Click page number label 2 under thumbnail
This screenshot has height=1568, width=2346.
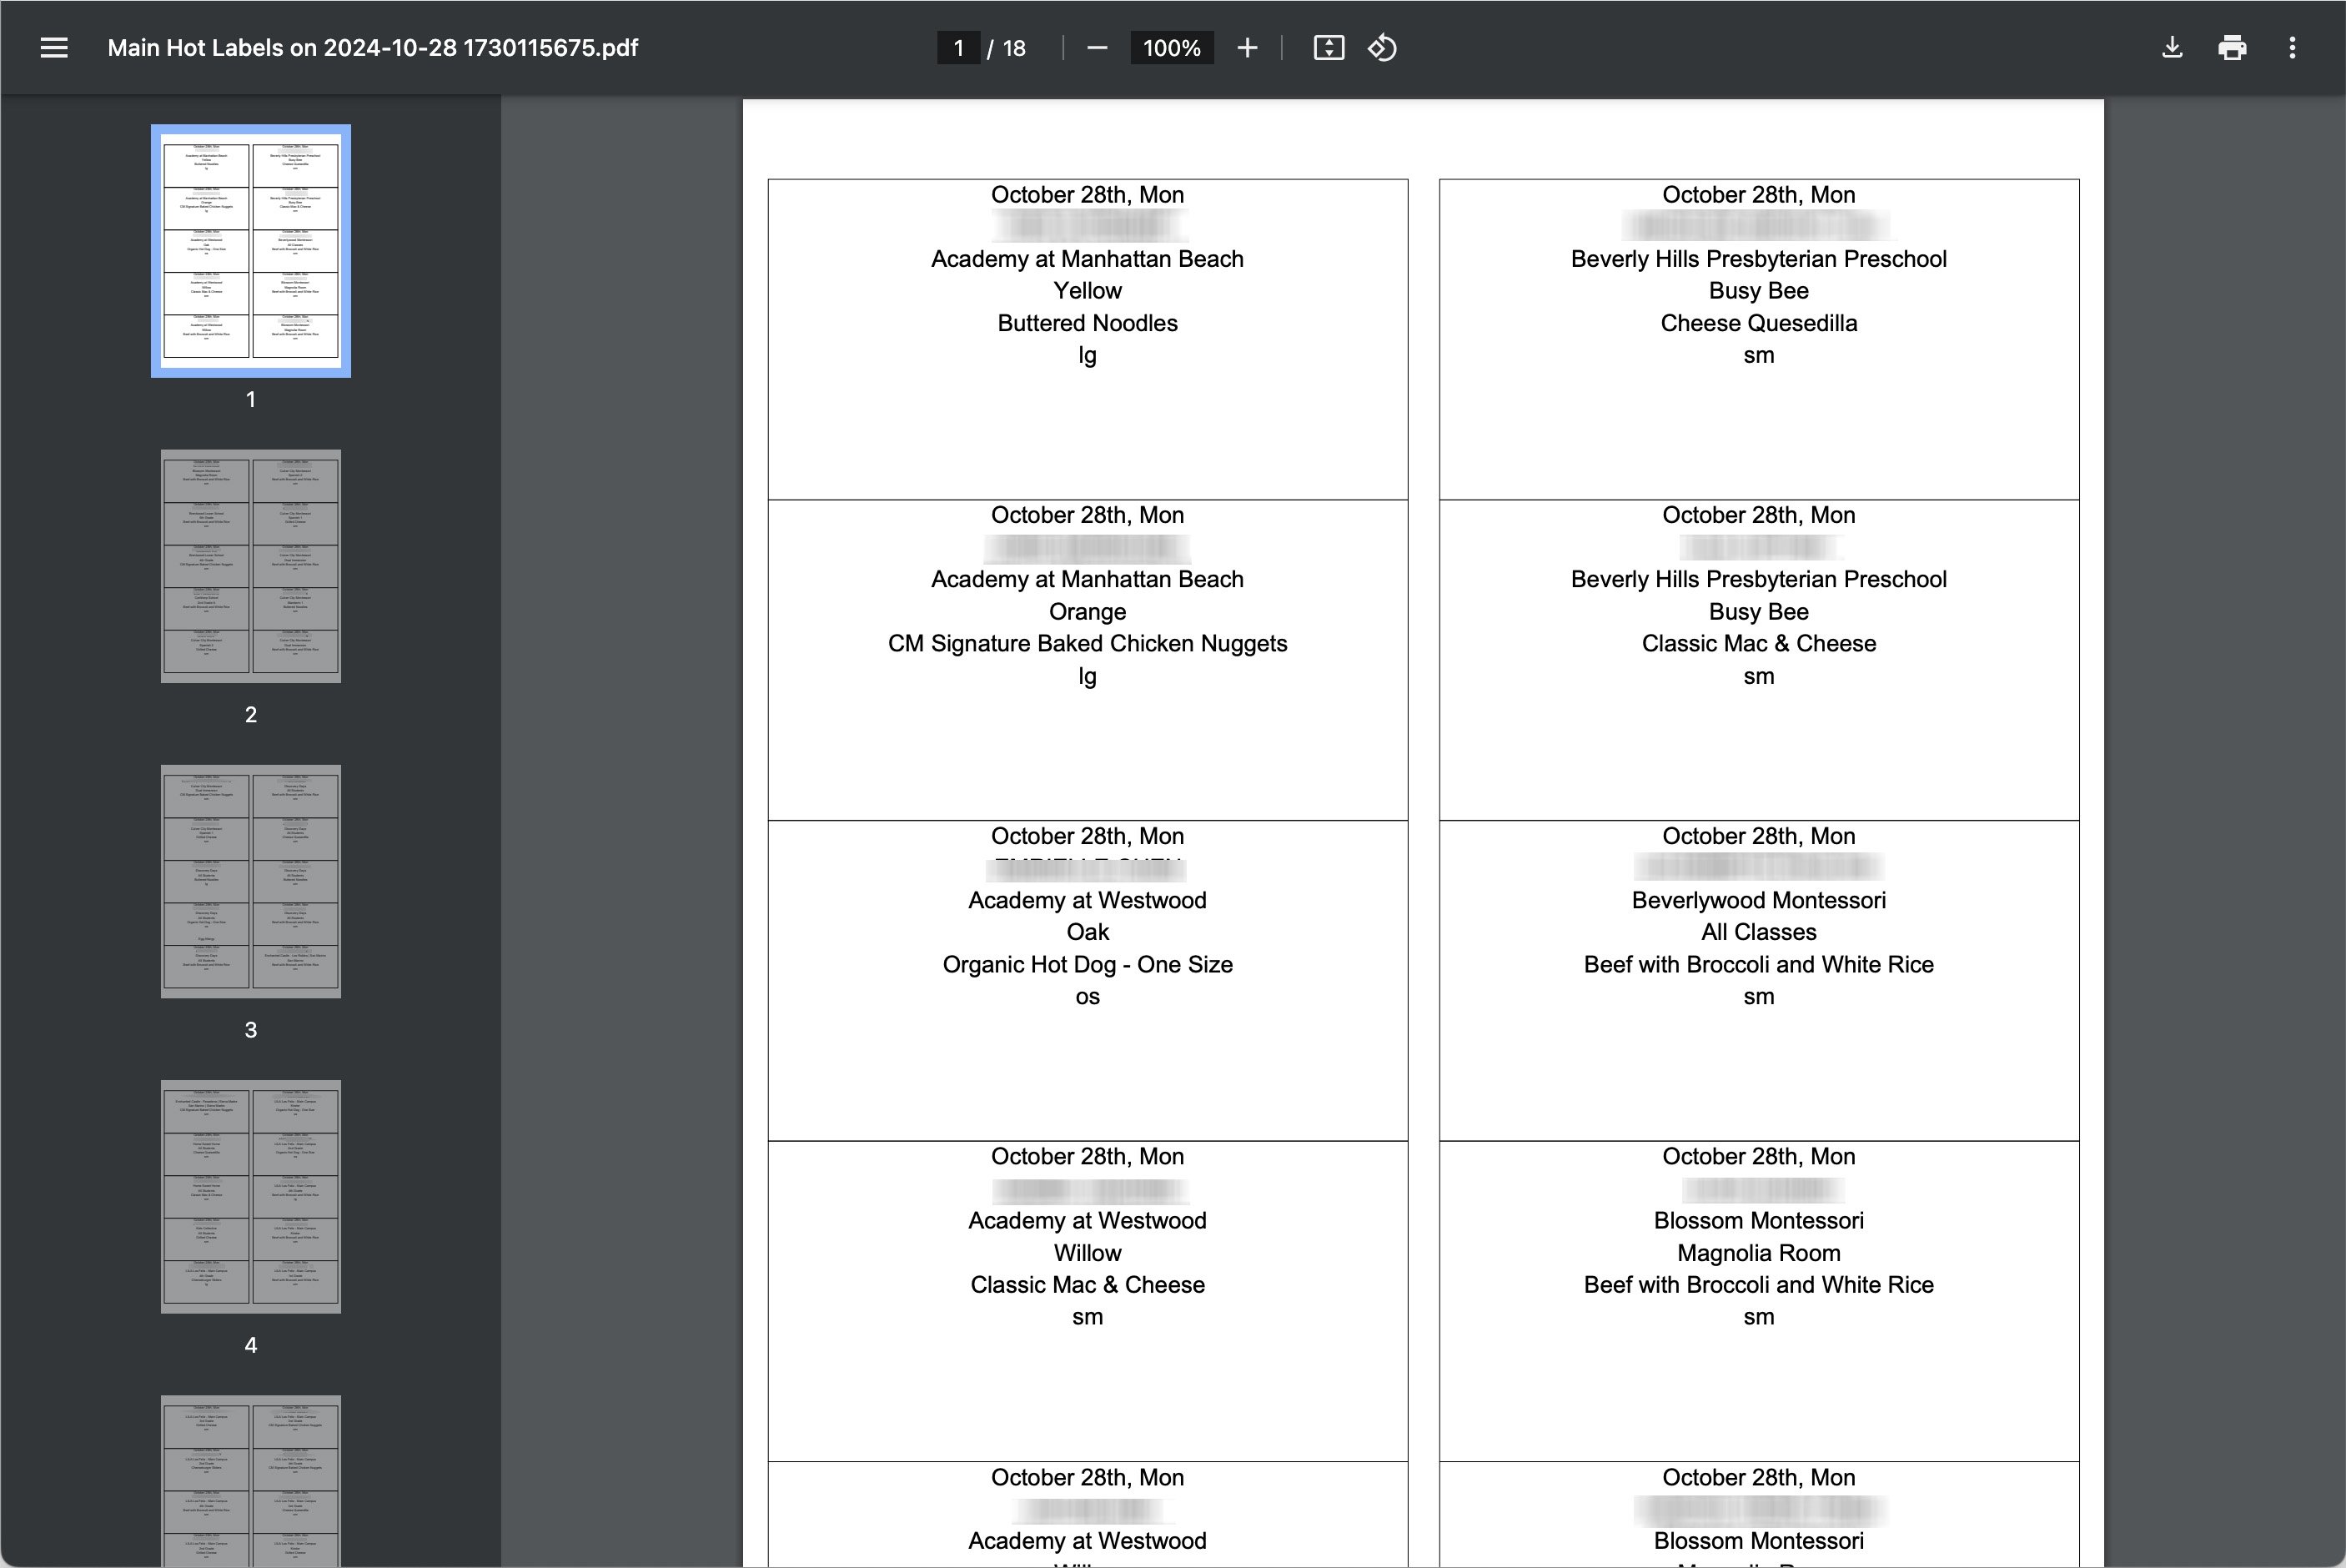point(251,714)
